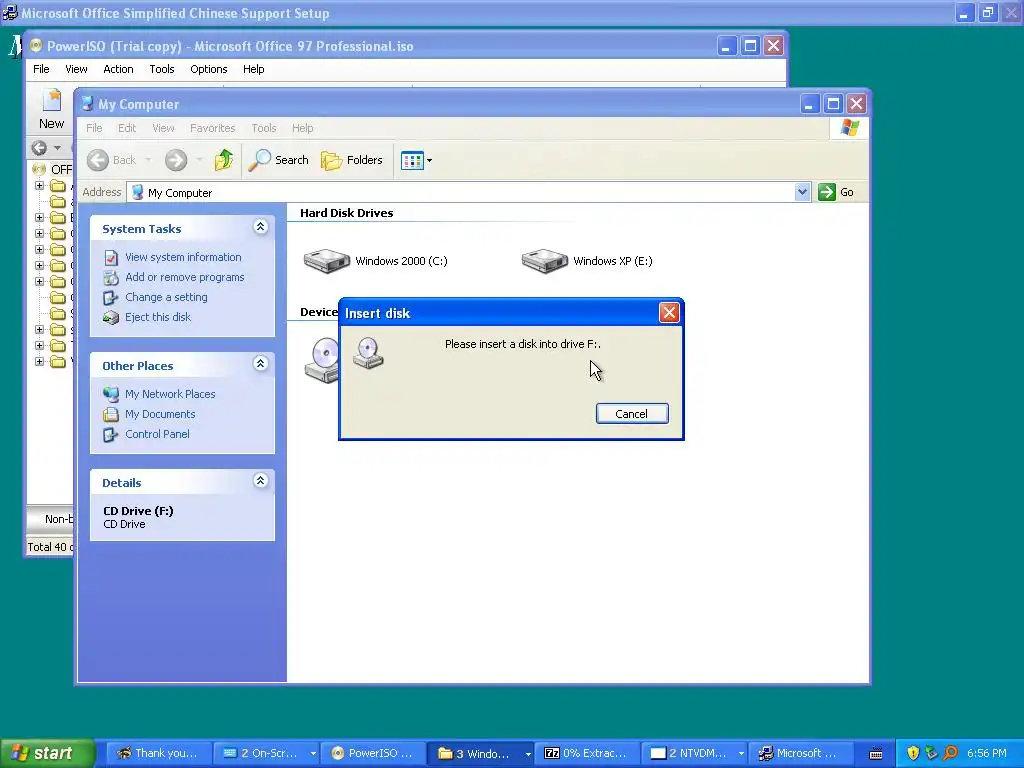Viewport: 1024px width, 768px height.
Task: Click the Search toolbar button
Action: tap(279, 160)
